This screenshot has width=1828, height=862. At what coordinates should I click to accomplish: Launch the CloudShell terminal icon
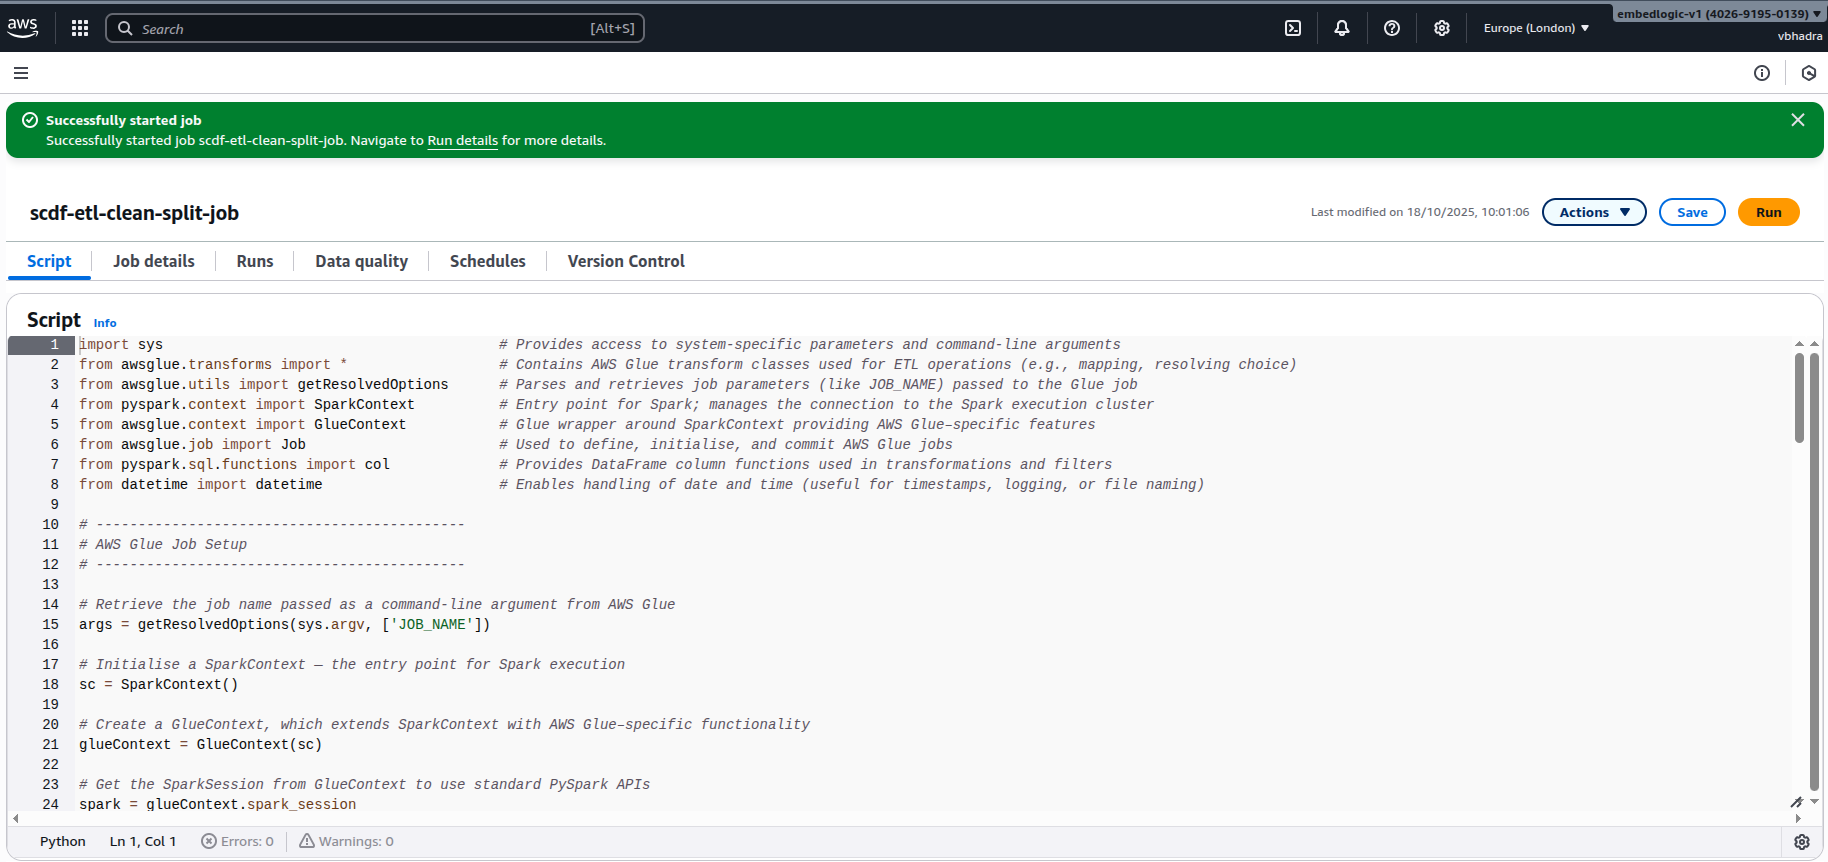[x=1293, y=28]
